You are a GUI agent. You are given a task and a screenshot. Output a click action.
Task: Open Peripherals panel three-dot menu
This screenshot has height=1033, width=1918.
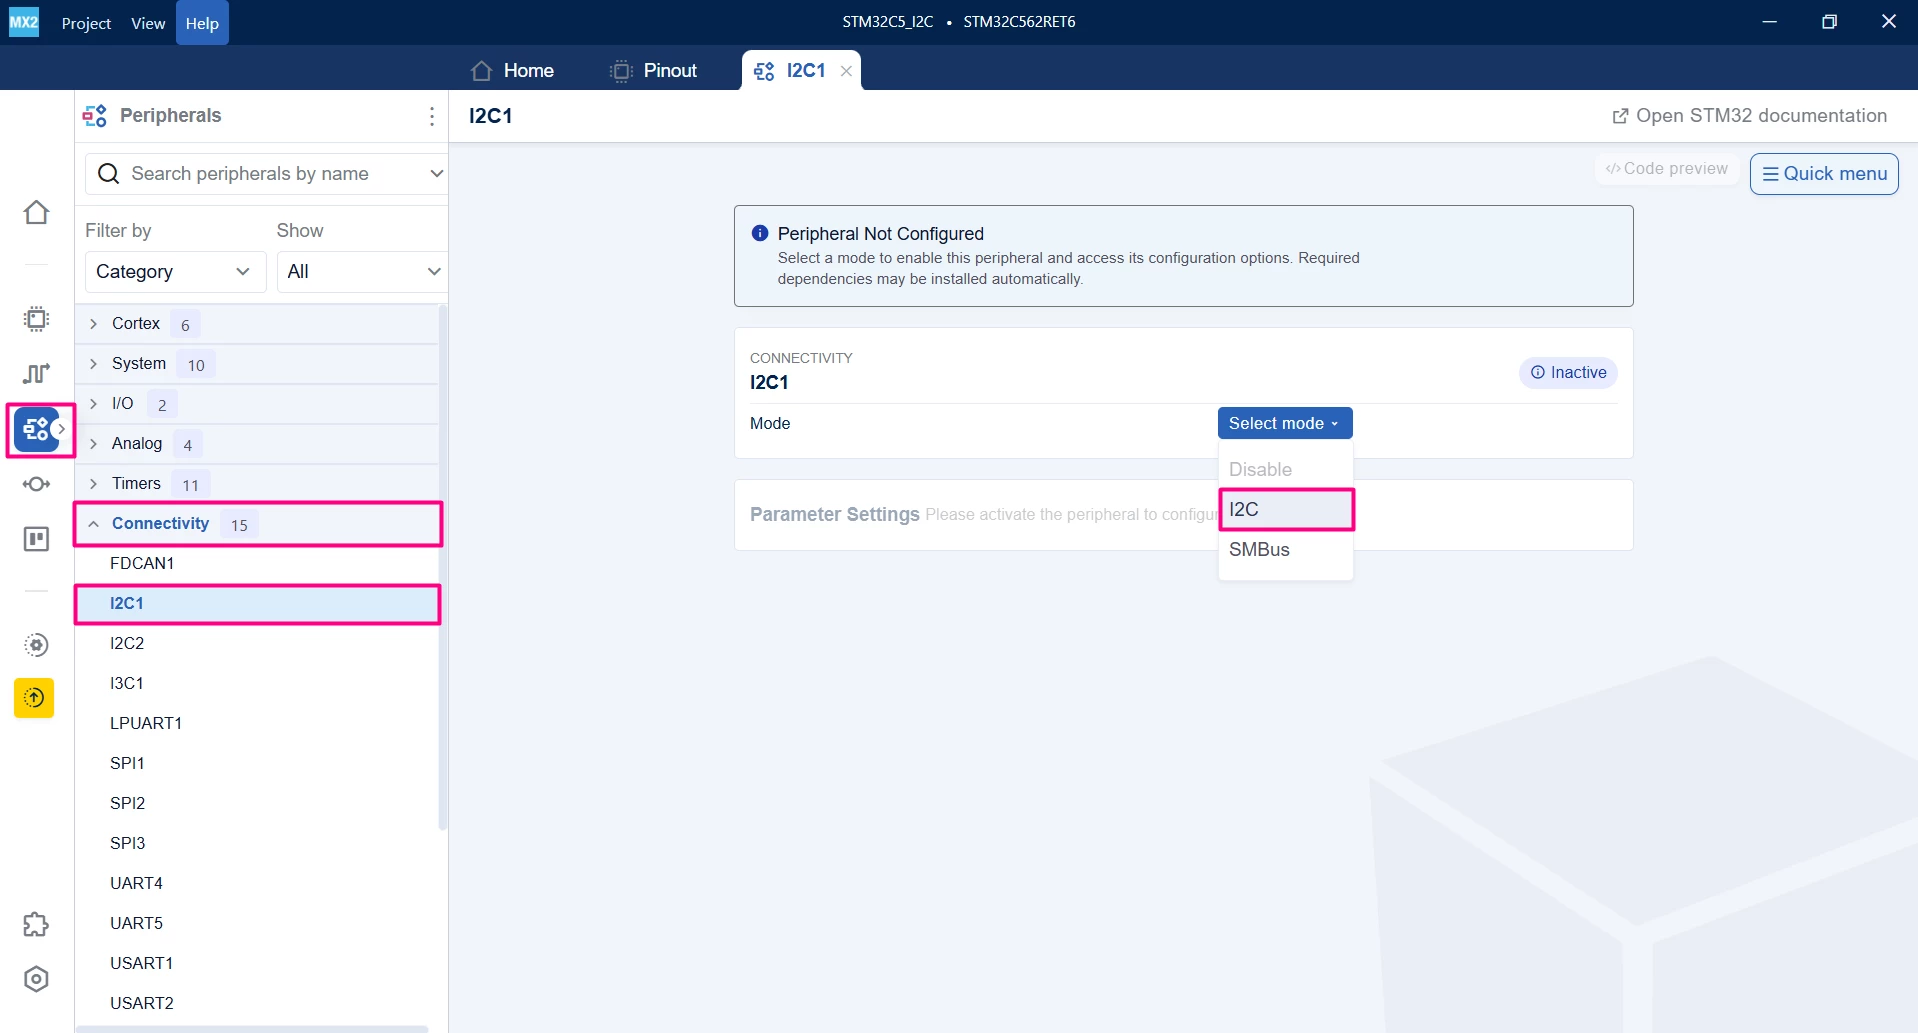click(432, 116)
